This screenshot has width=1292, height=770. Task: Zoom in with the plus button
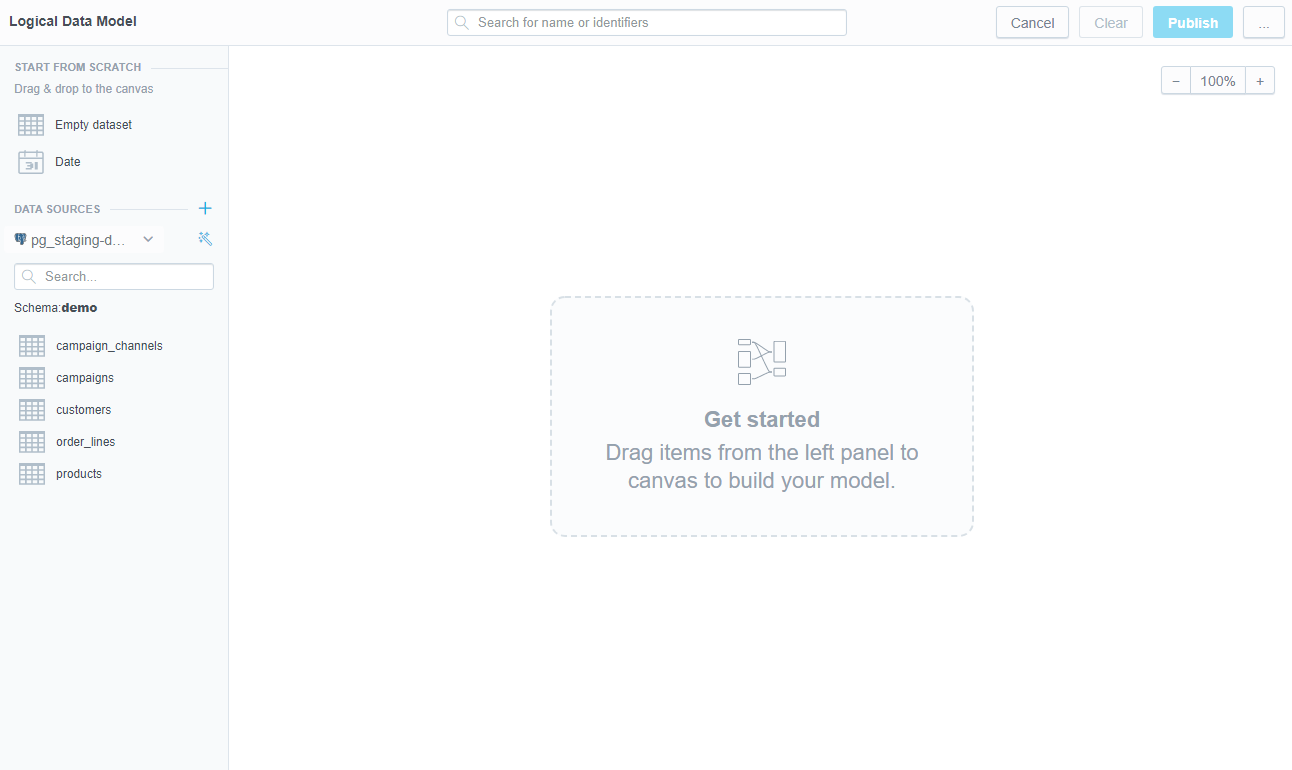point(1260,81)
